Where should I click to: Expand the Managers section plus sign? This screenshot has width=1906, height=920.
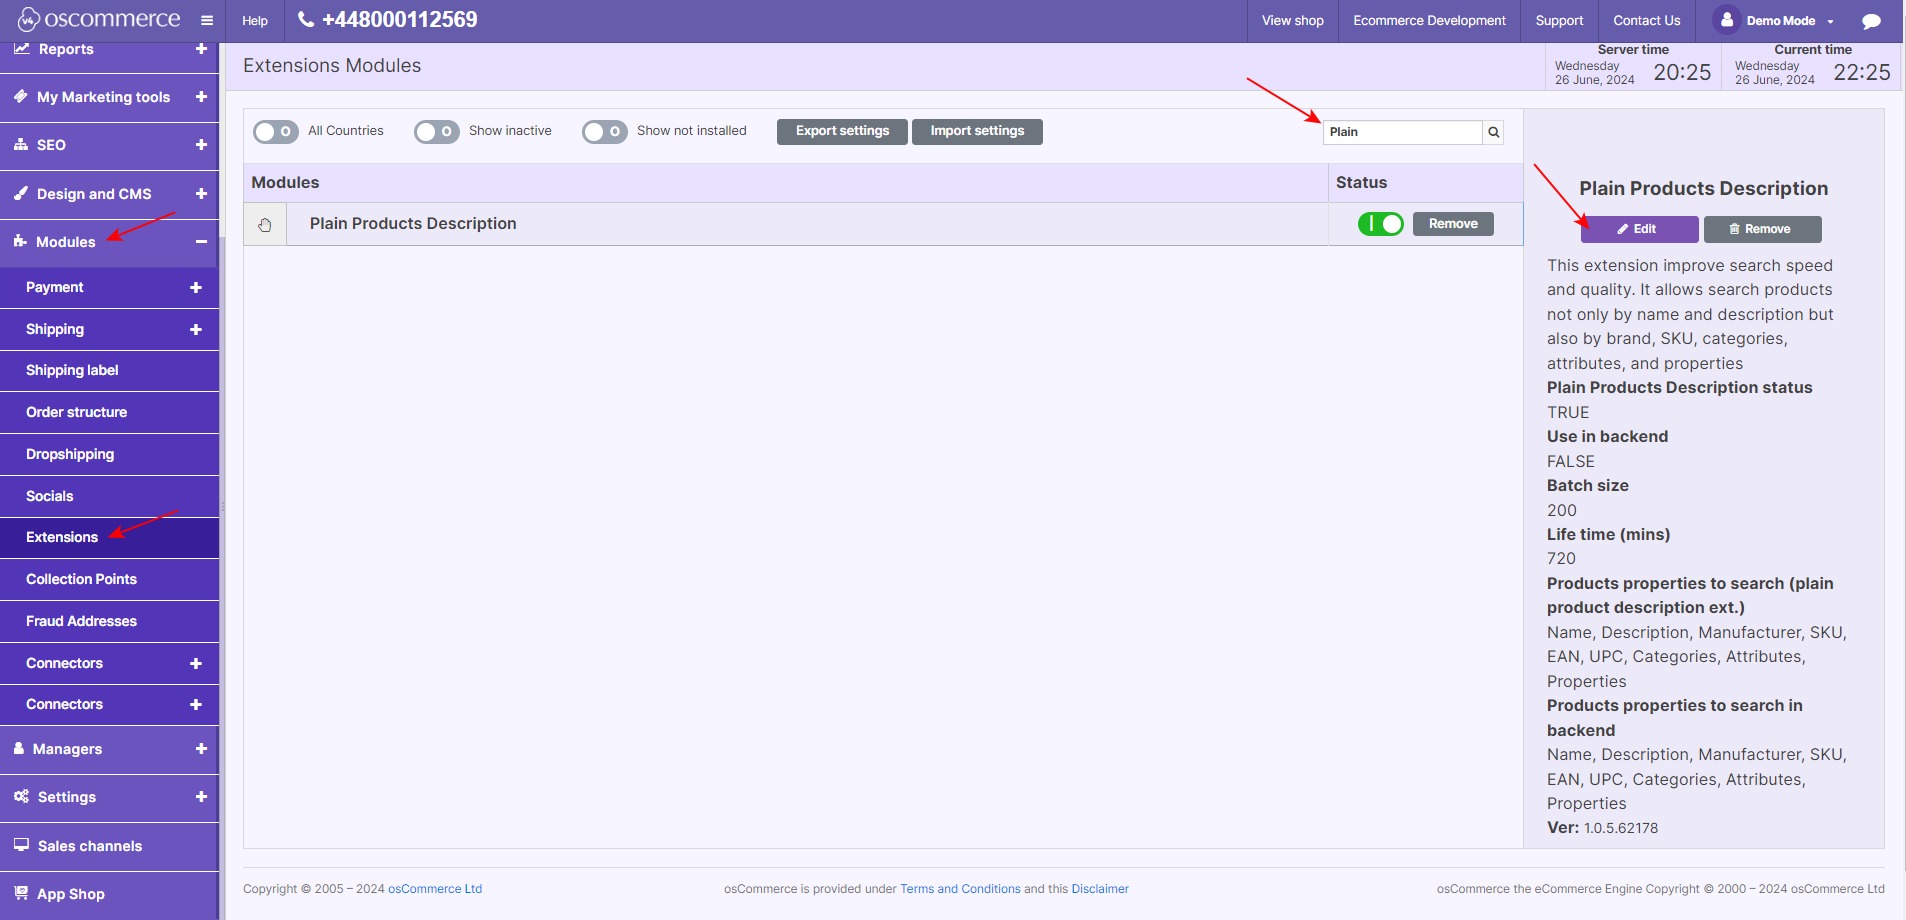coord(201,748)
